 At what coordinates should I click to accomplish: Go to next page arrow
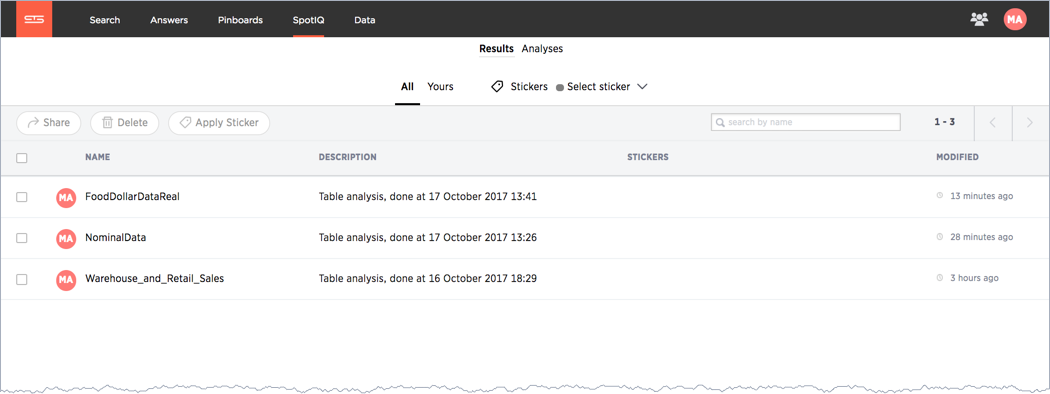click(1030, 123)
